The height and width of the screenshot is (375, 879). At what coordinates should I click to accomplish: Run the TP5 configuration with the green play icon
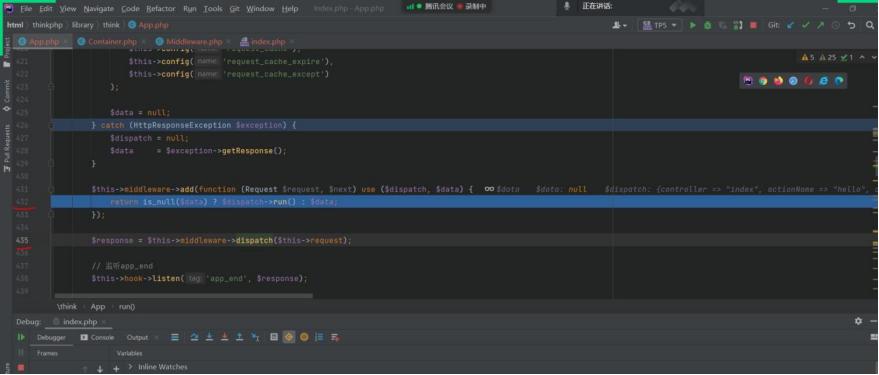tap(693, 25)
